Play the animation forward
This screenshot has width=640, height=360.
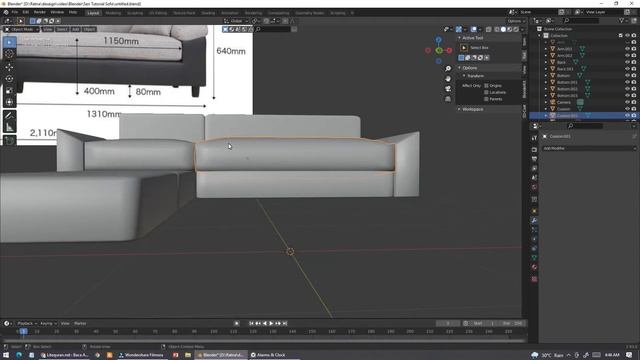pos(271,323)
